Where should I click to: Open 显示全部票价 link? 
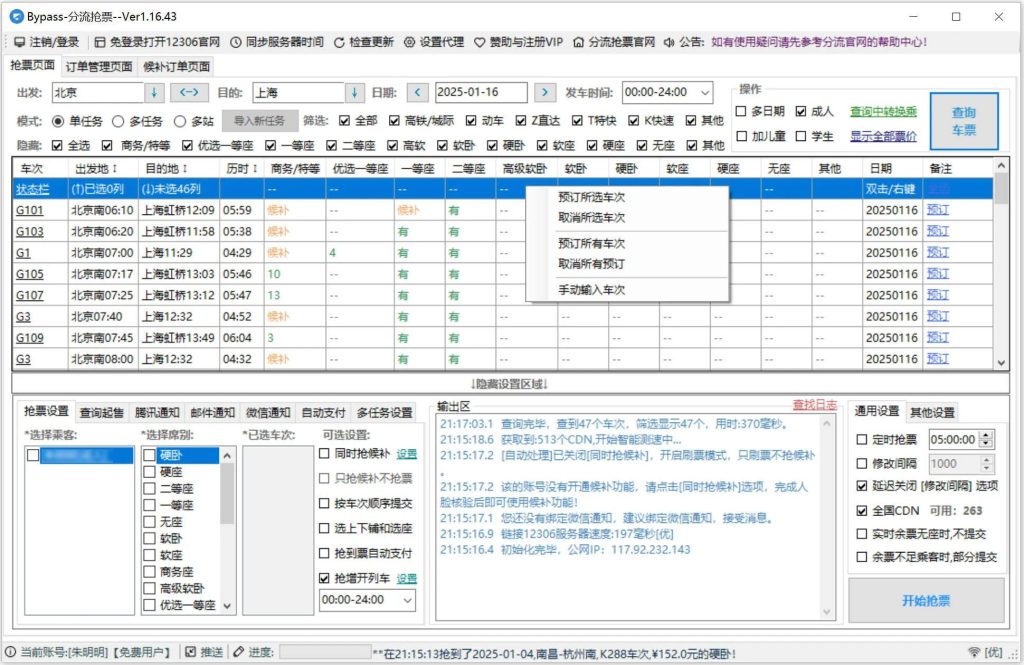click(884, 137)
